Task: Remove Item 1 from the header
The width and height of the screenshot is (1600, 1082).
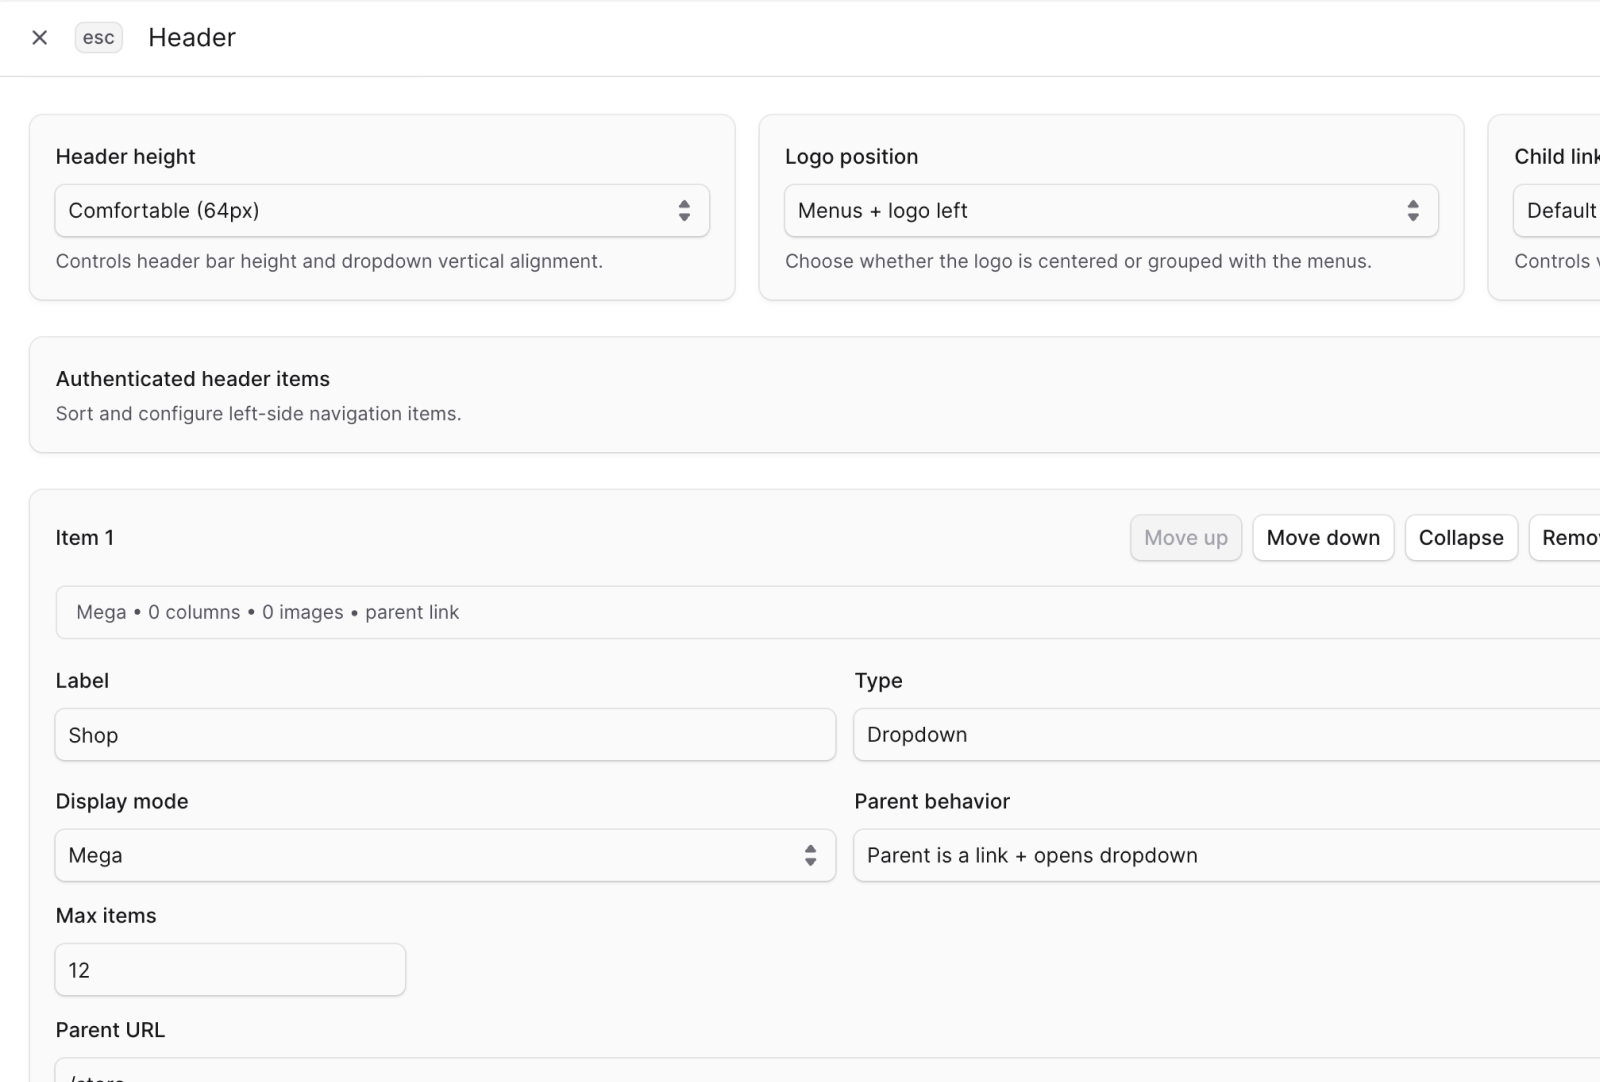Action: 1570,537
